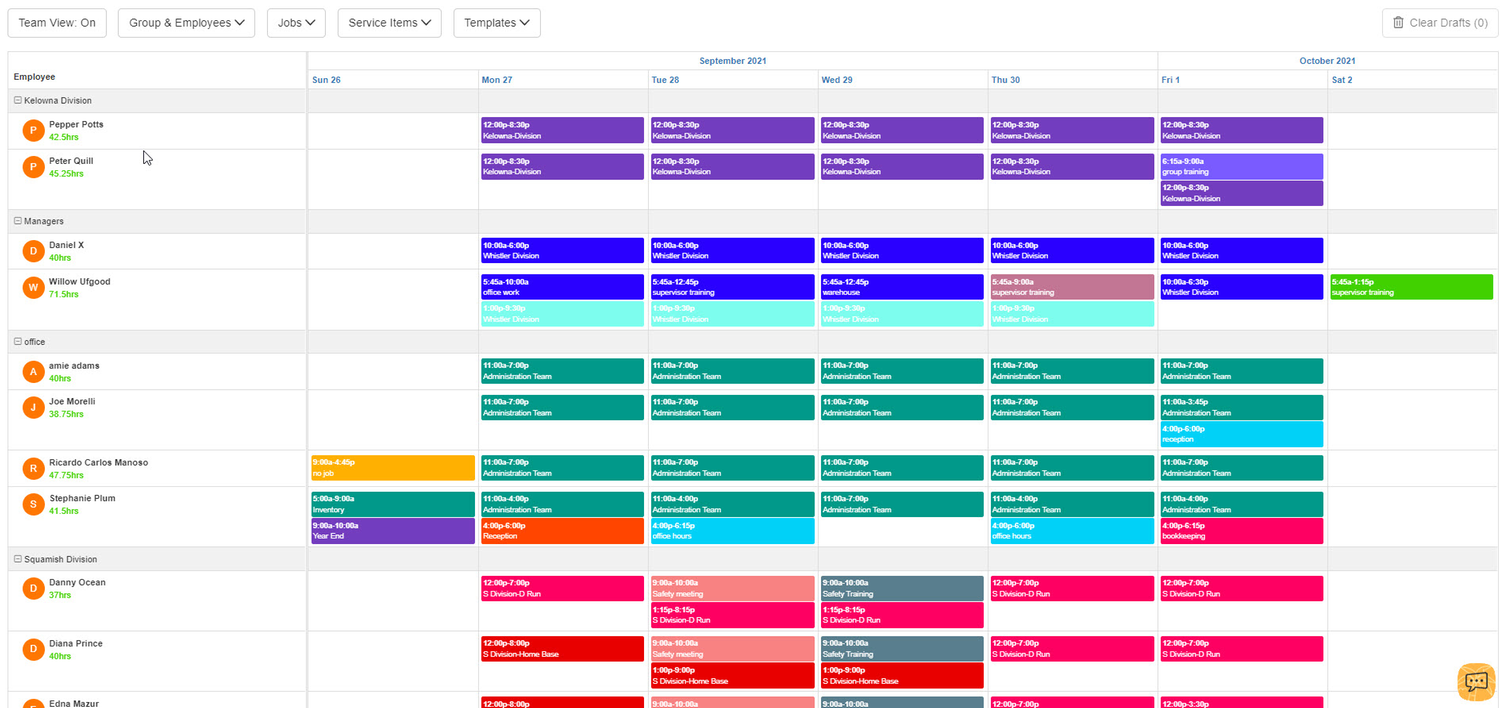Open the Templates dropdown
This screenshot has height=708, width=1500.
(x=497, y=23)
